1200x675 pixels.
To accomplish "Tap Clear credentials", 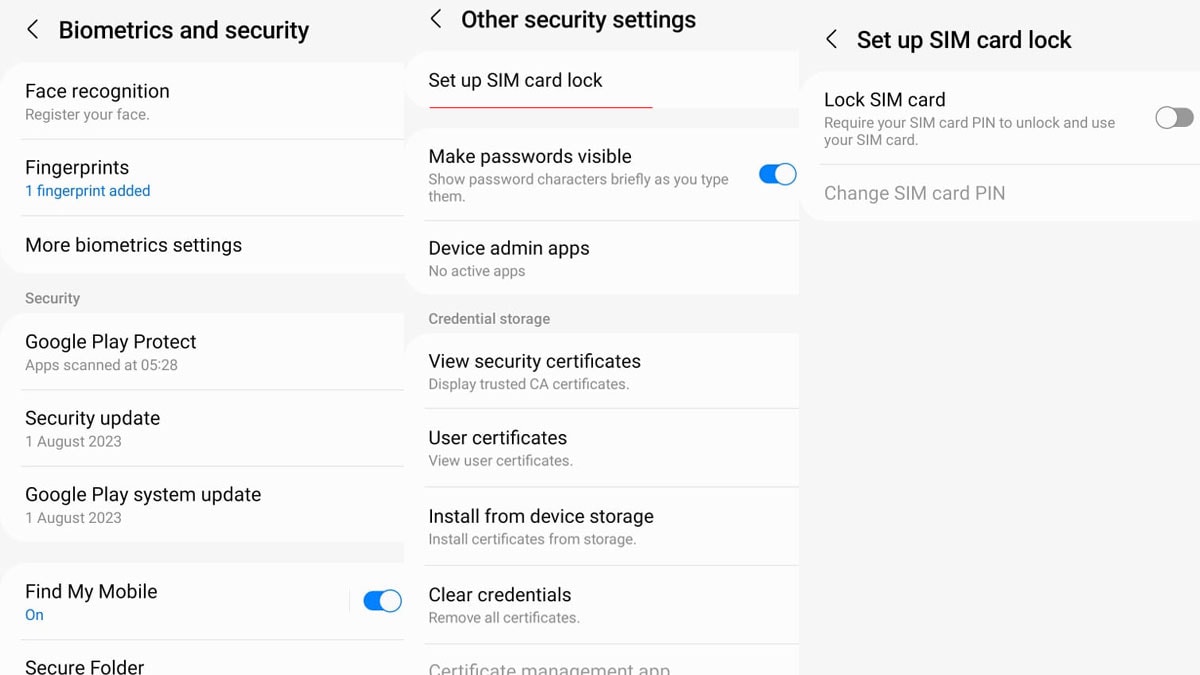I will [602, 604].
